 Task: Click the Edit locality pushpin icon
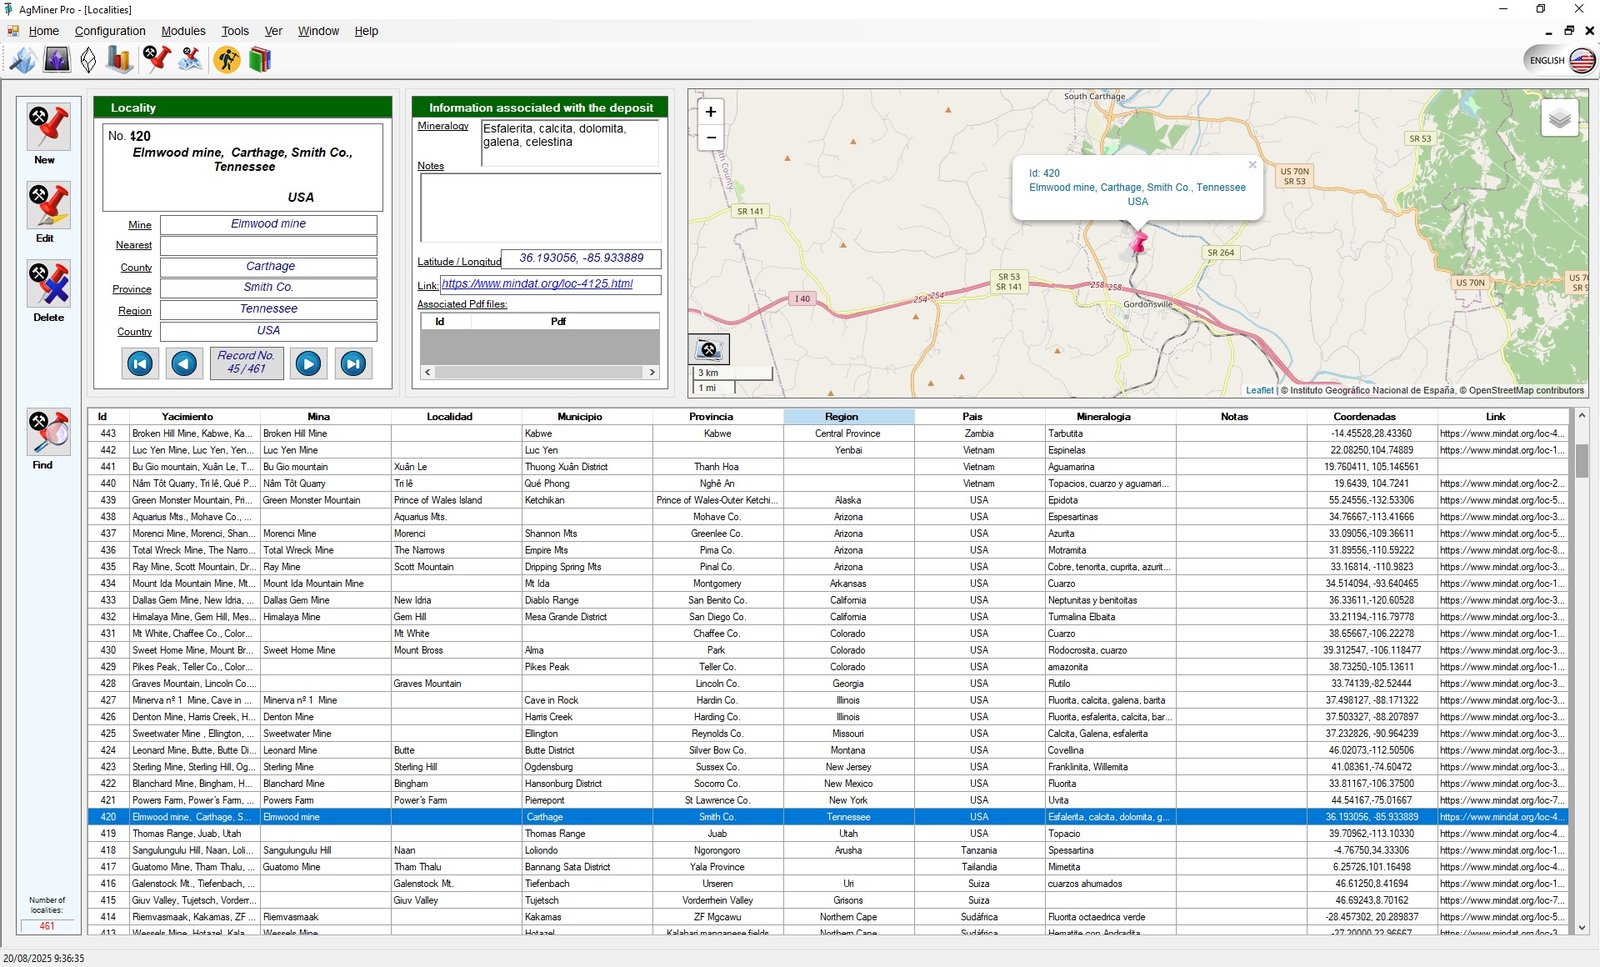pos(48,206)
